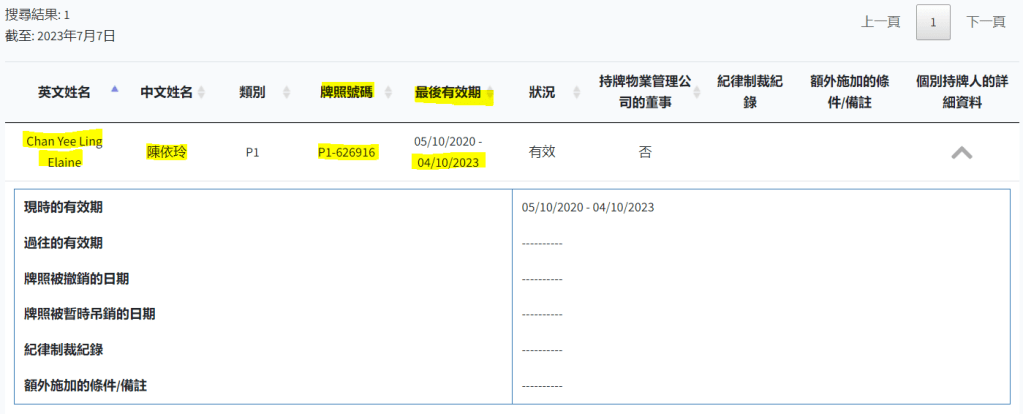Click the 額外施加的條件/備註 column header
Image resolution: width=1023 pixels, height=414 pixels.
[x=849, y=91]
